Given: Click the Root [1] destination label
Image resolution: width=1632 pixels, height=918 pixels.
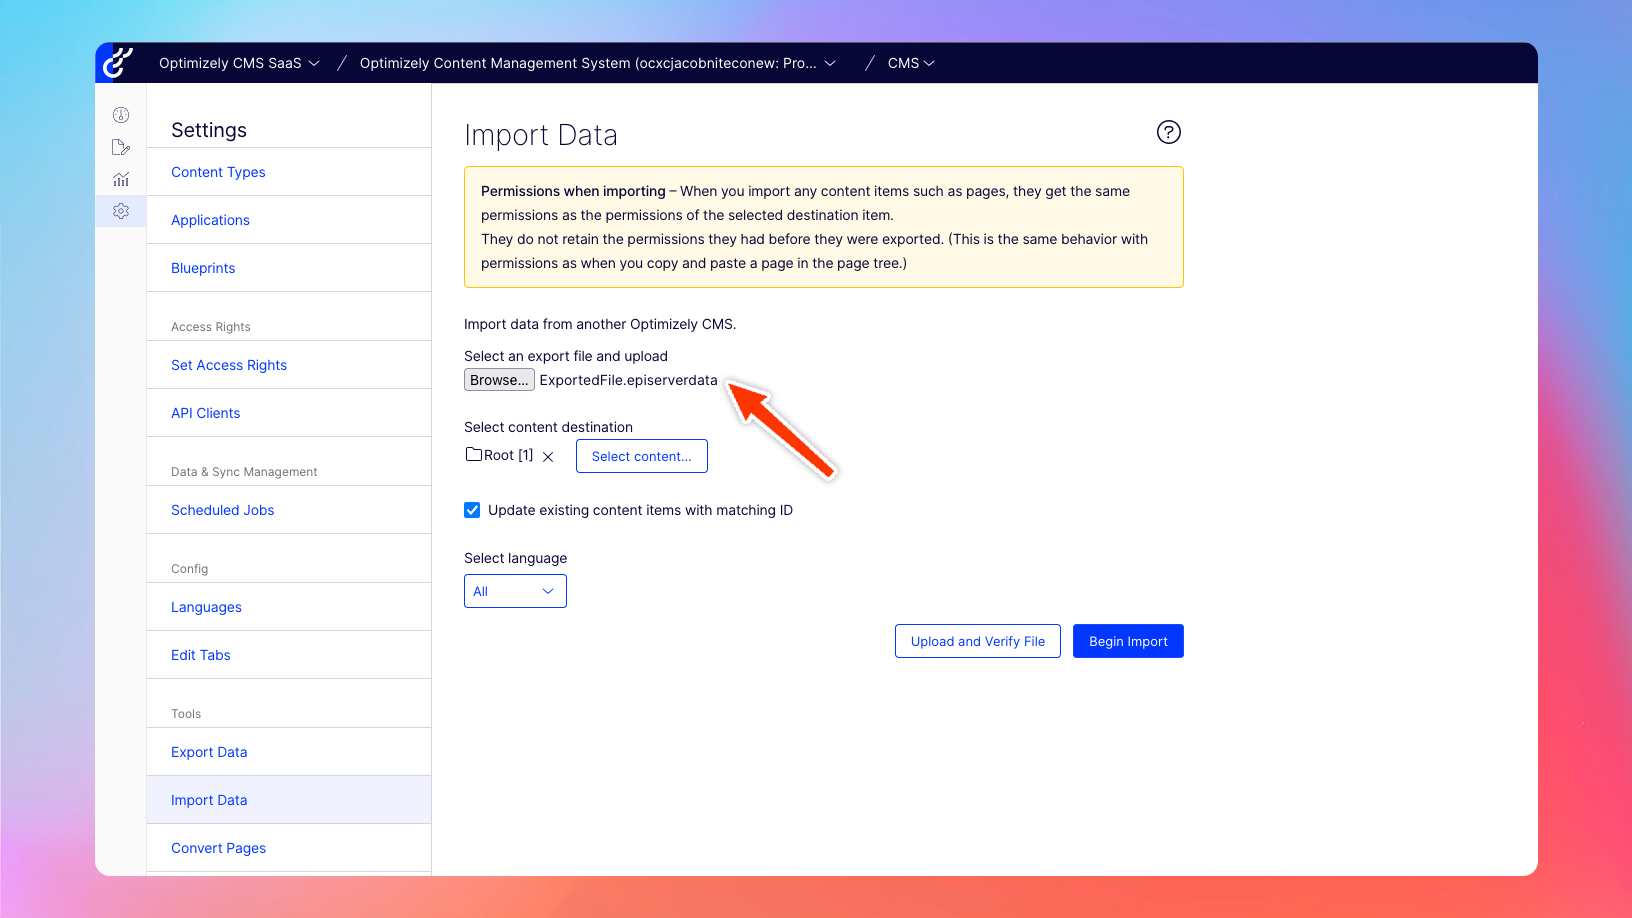Looking at the screenshot, I should (508, 455).
